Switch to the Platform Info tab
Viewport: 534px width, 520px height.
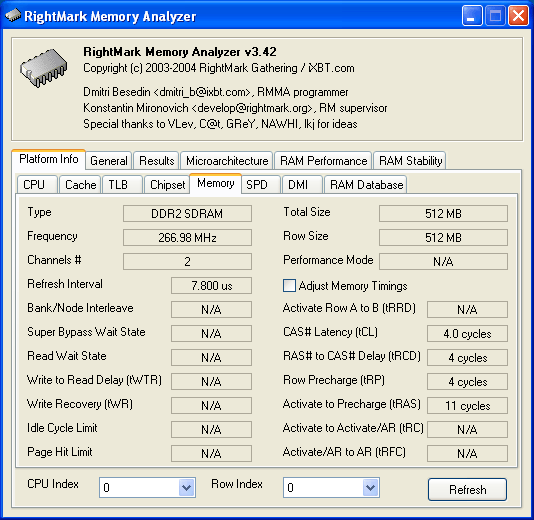point(48,159)
